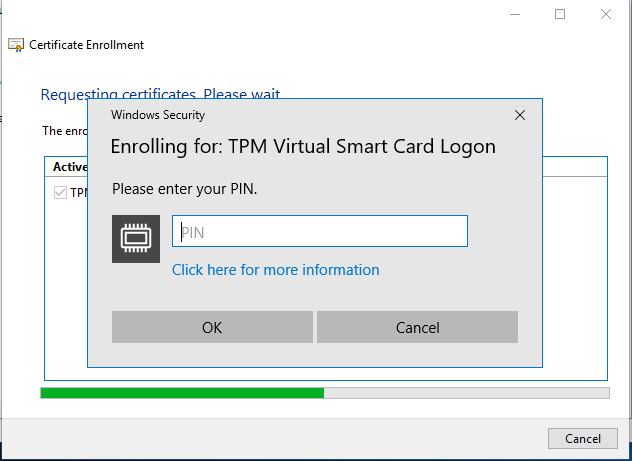Viewport: 632px width, 461px height.
Task: Click the 'Please enter your PIN.' text
Action: 185,189
